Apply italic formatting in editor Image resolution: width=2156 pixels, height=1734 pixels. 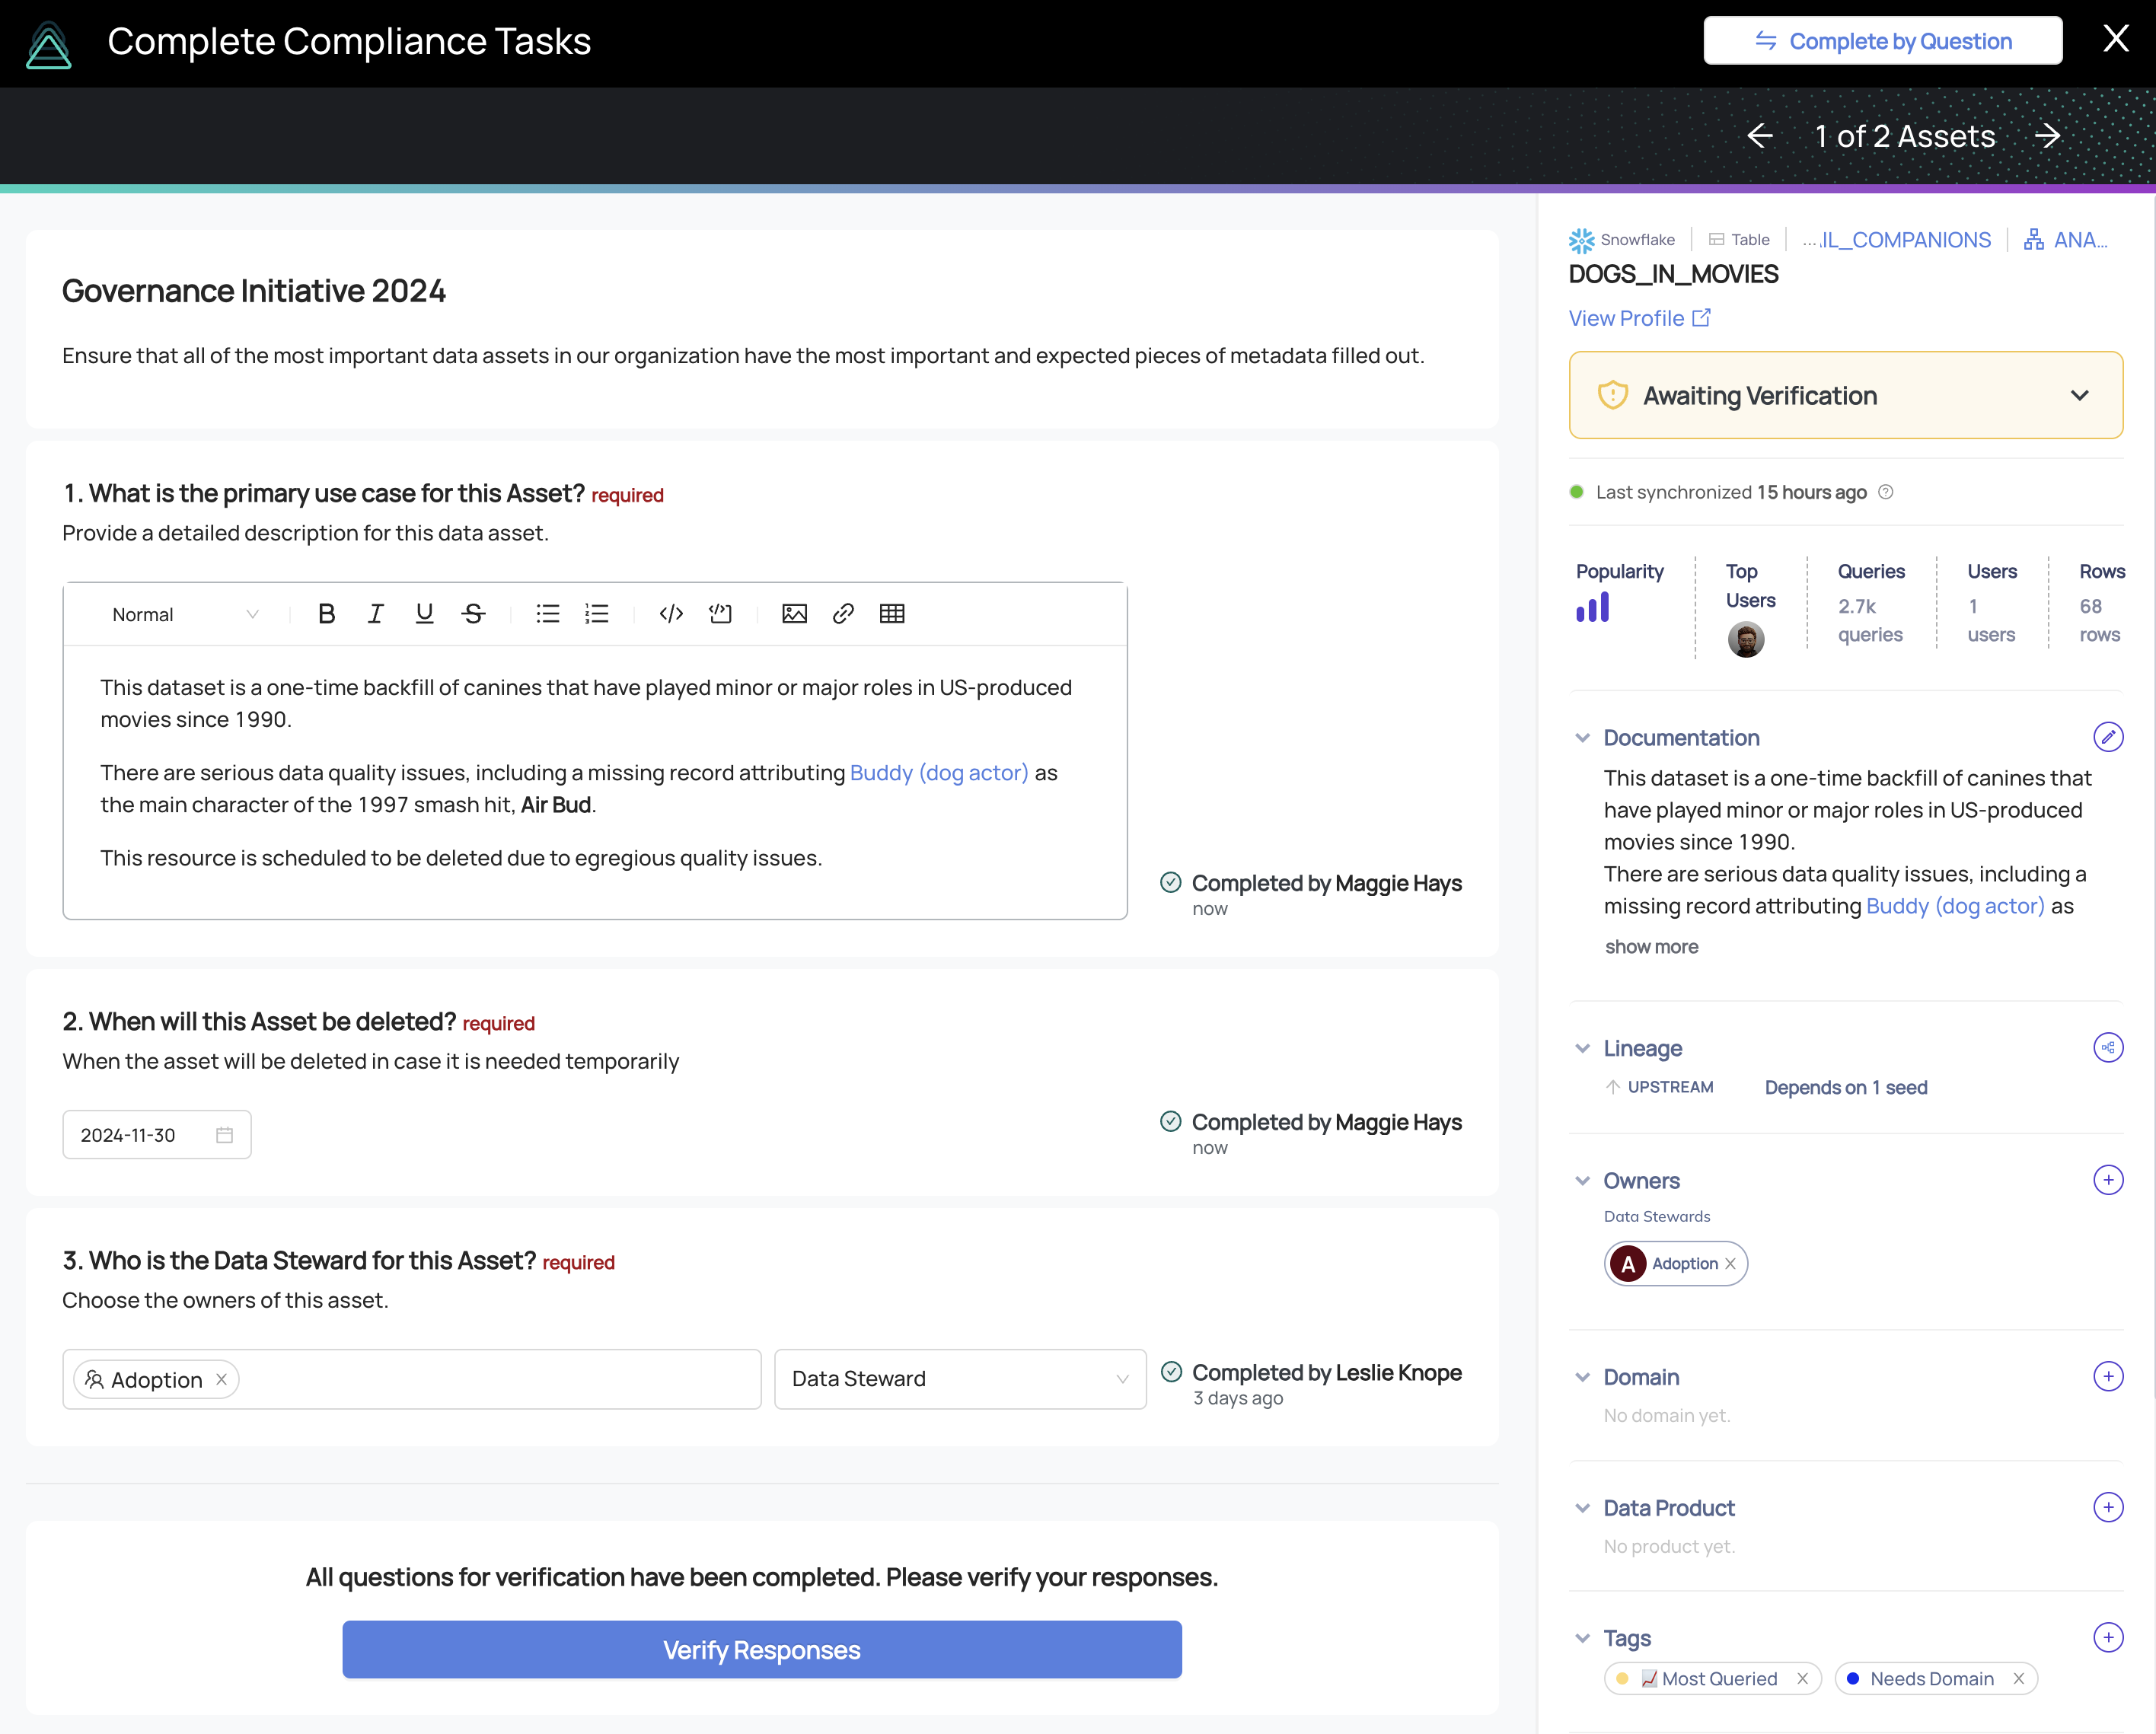[375, 613]
